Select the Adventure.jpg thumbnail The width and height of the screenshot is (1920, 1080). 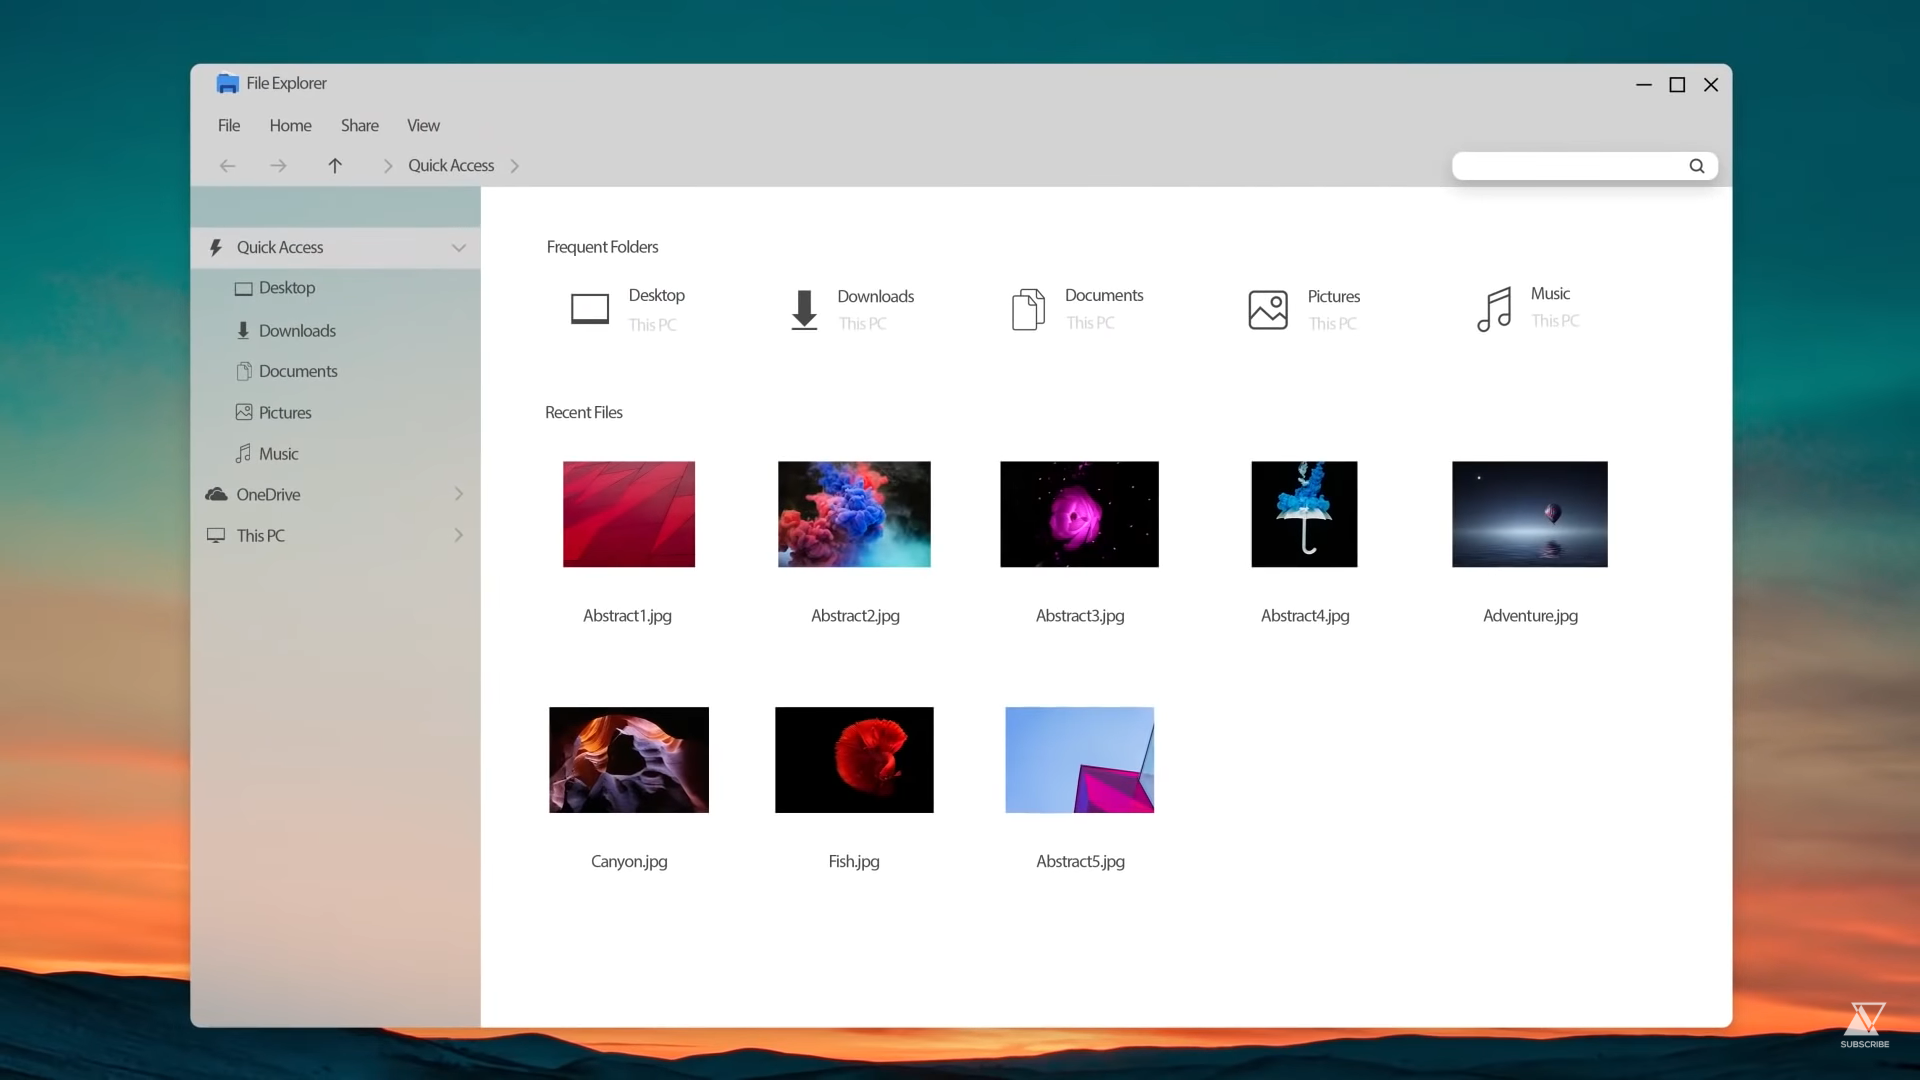[1530, 514]
